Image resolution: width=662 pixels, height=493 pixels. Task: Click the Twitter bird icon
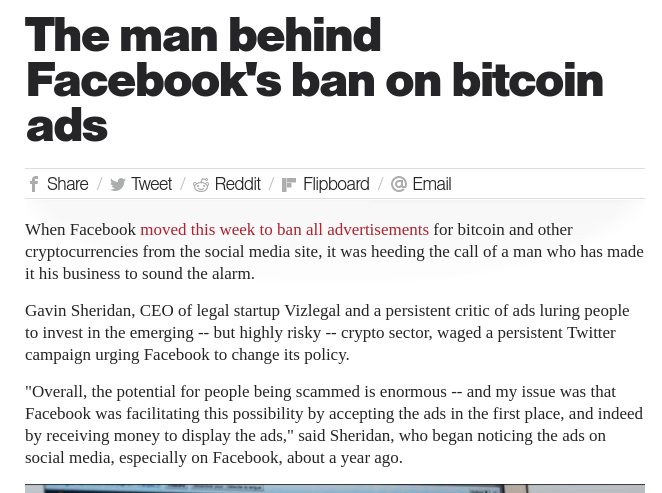(118, 184)
